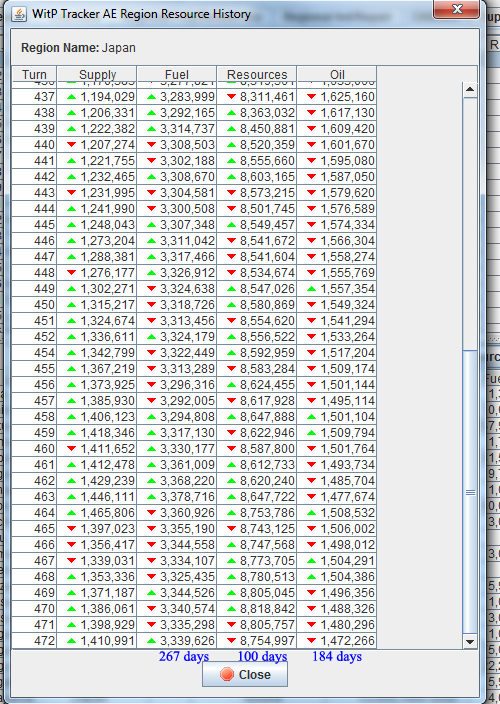Click the Oil column header

337,74
